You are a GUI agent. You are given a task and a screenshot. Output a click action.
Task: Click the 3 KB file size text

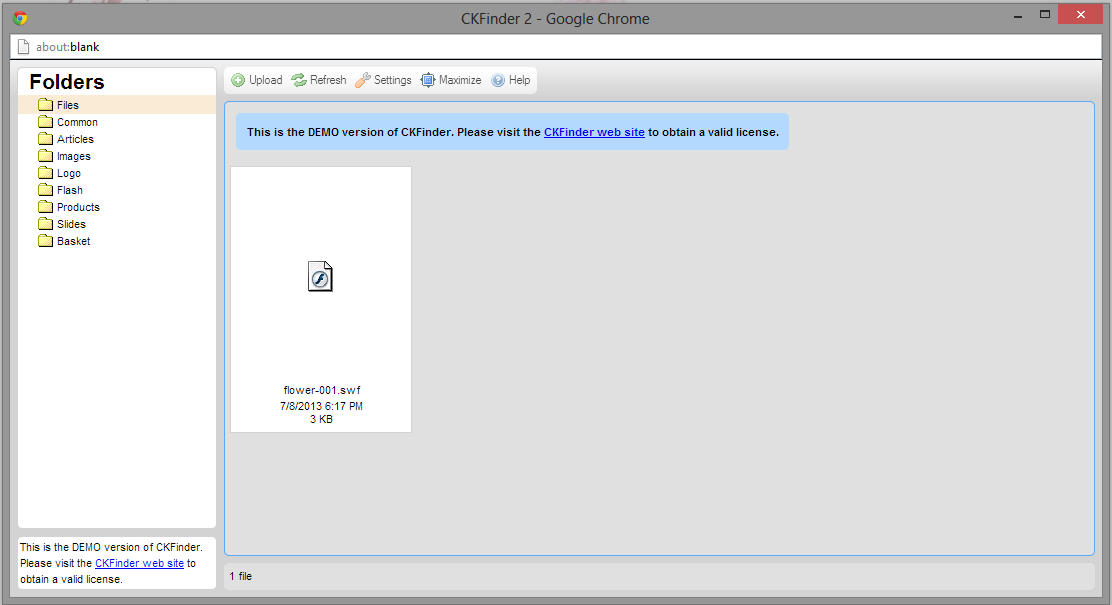pos(321,419)
